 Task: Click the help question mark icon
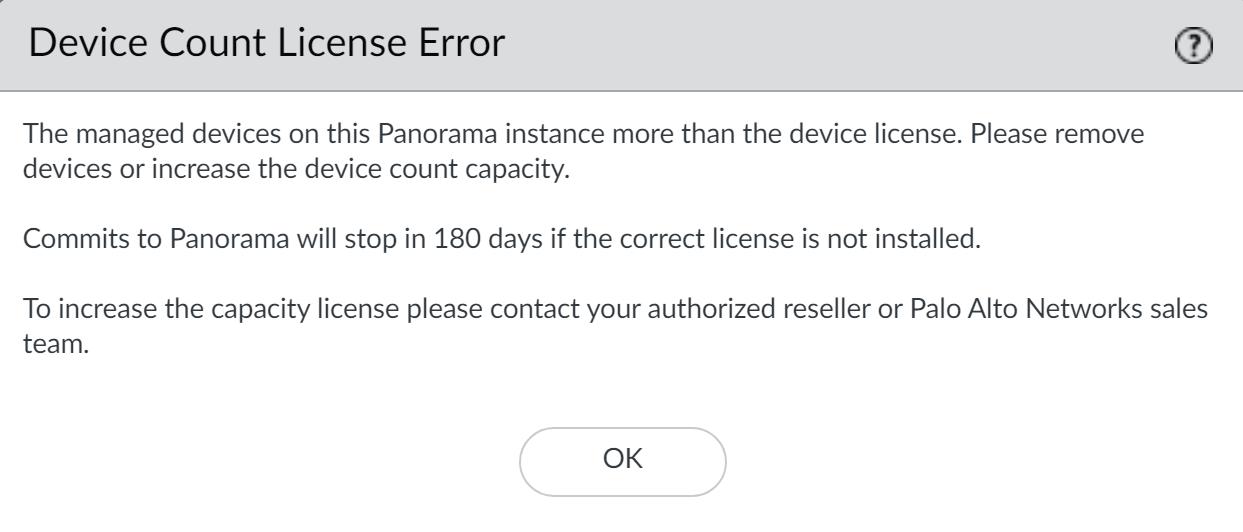(x=1196, y=45)
